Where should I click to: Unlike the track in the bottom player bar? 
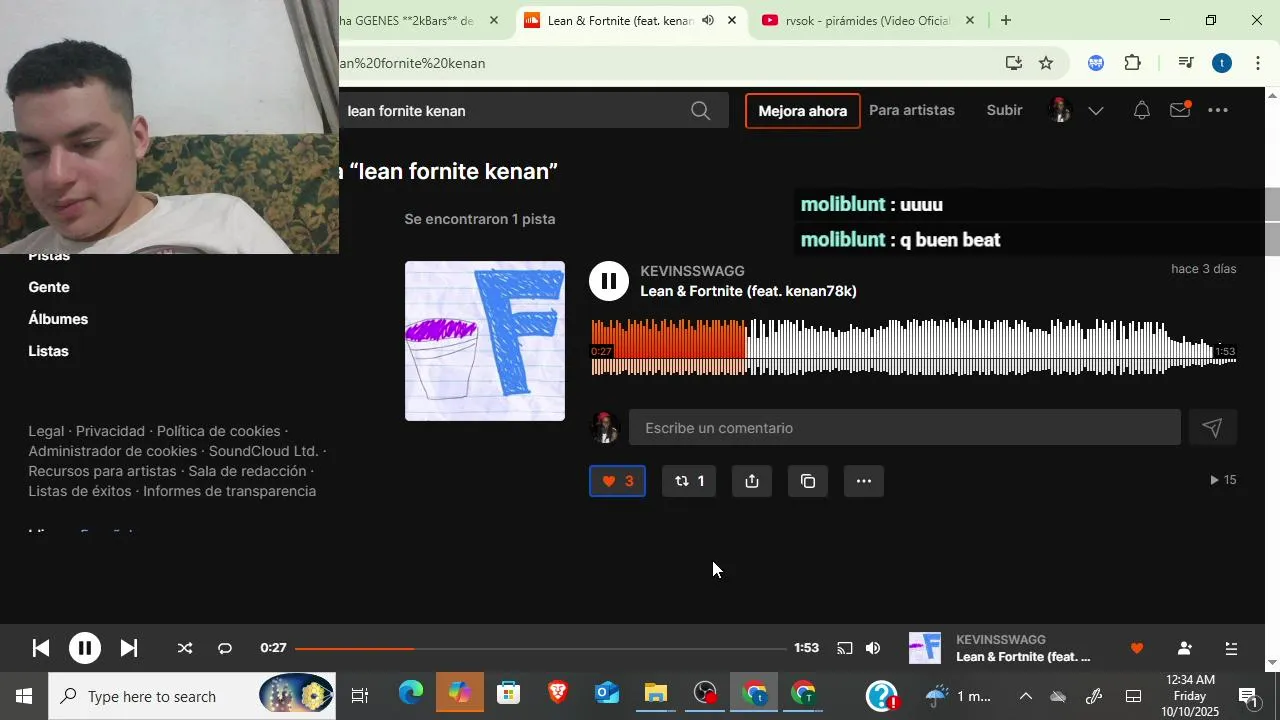tap(1136, 648)
